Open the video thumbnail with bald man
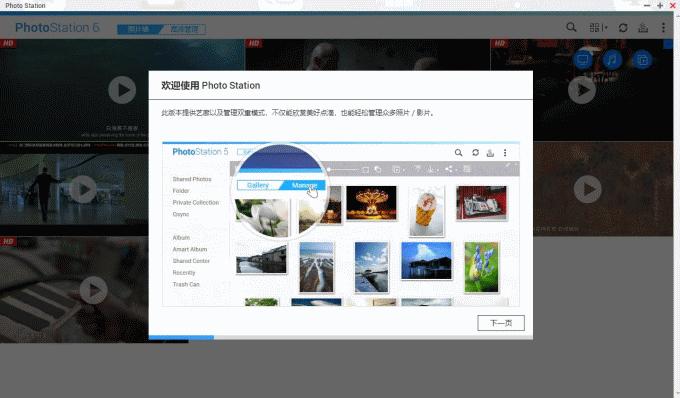This screenshot has width=680, height=398. (367, 55)
